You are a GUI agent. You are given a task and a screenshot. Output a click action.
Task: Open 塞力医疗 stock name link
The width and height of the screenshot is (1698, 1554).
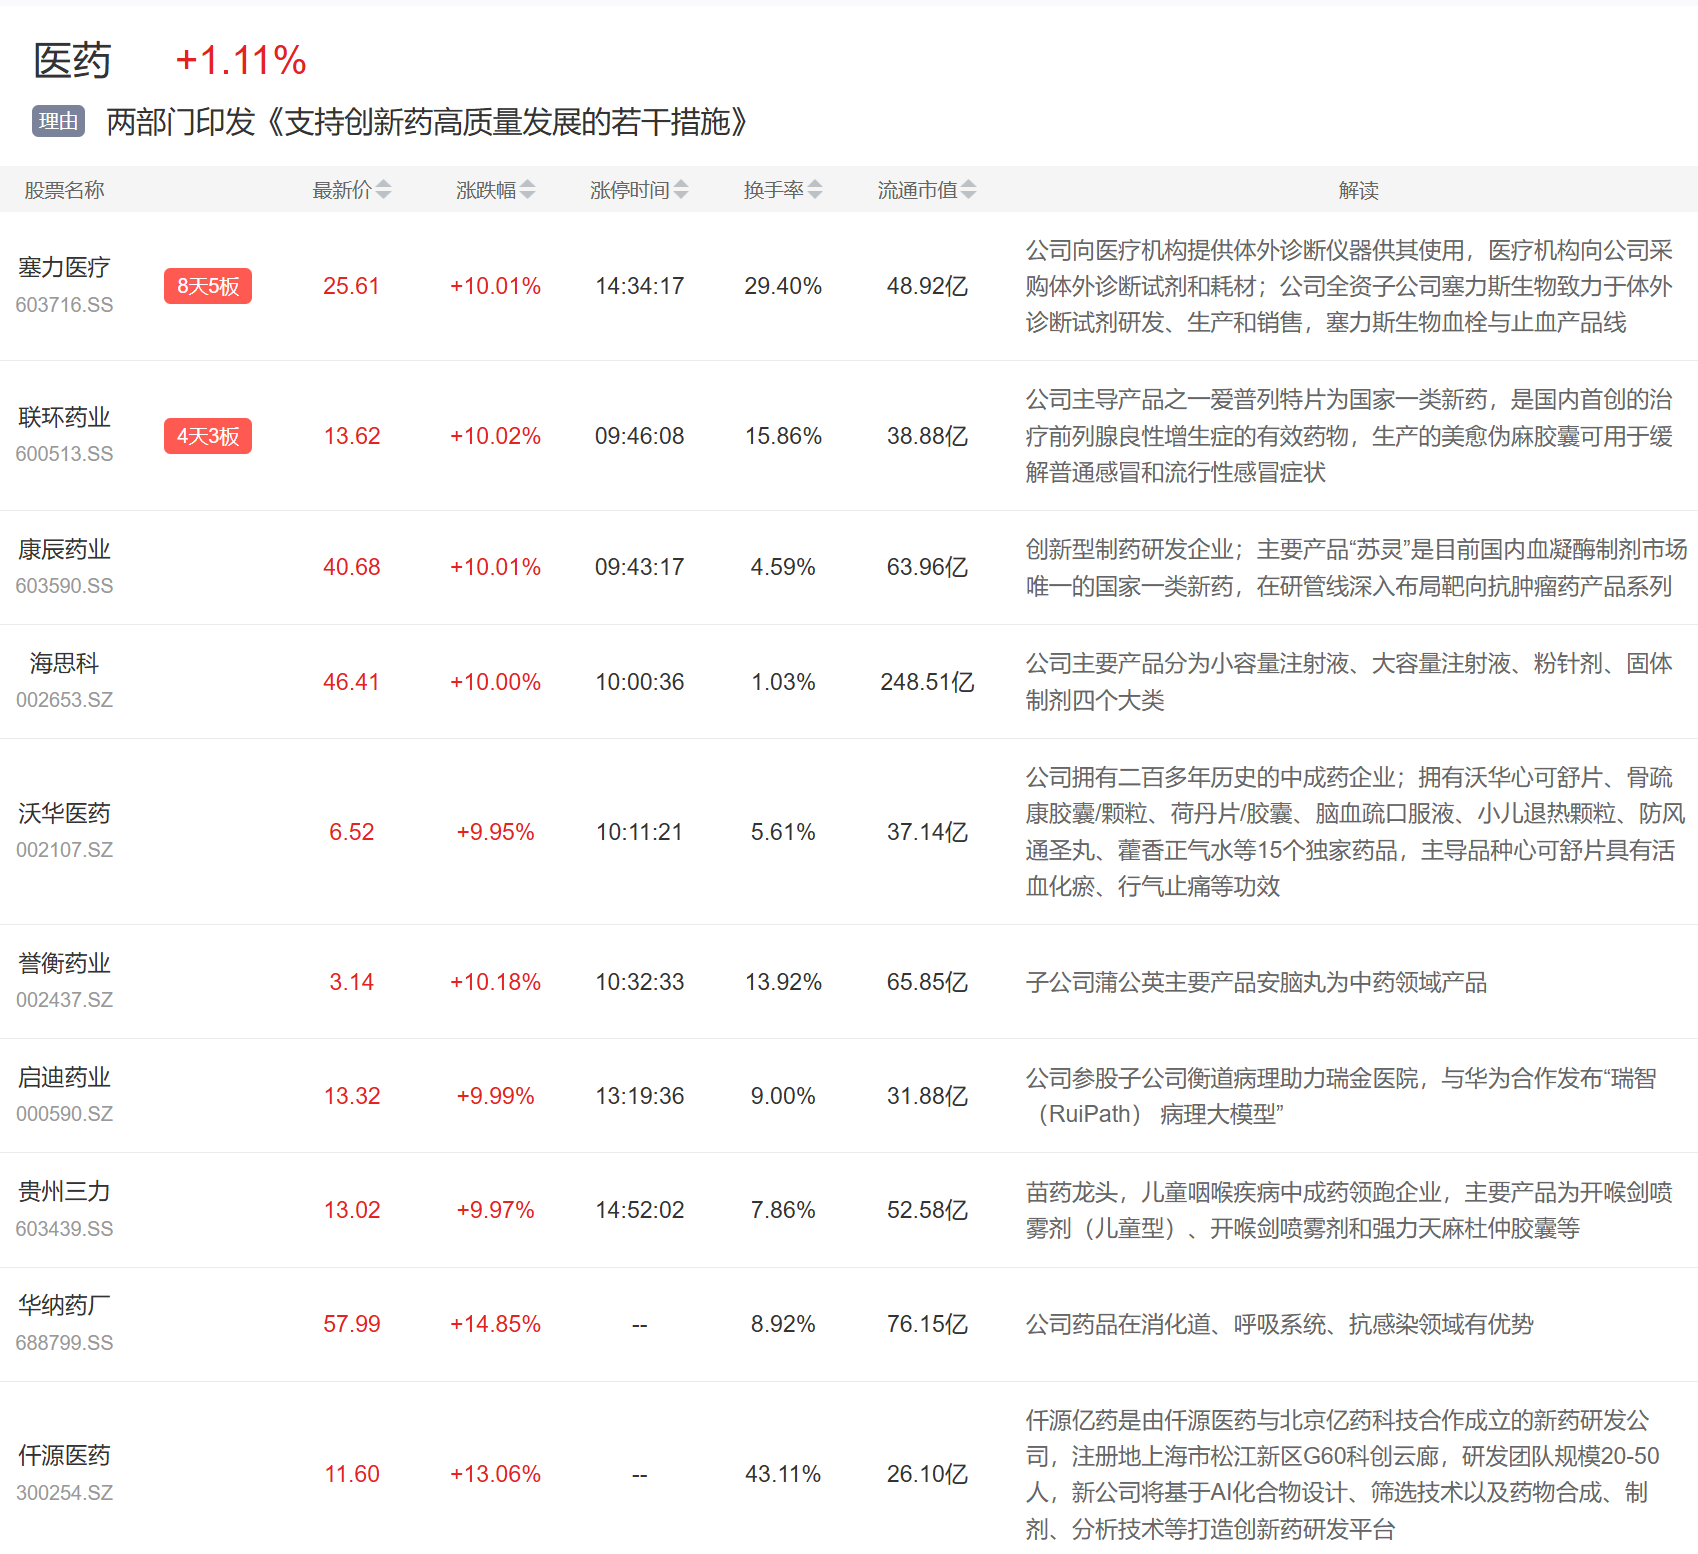64,268
